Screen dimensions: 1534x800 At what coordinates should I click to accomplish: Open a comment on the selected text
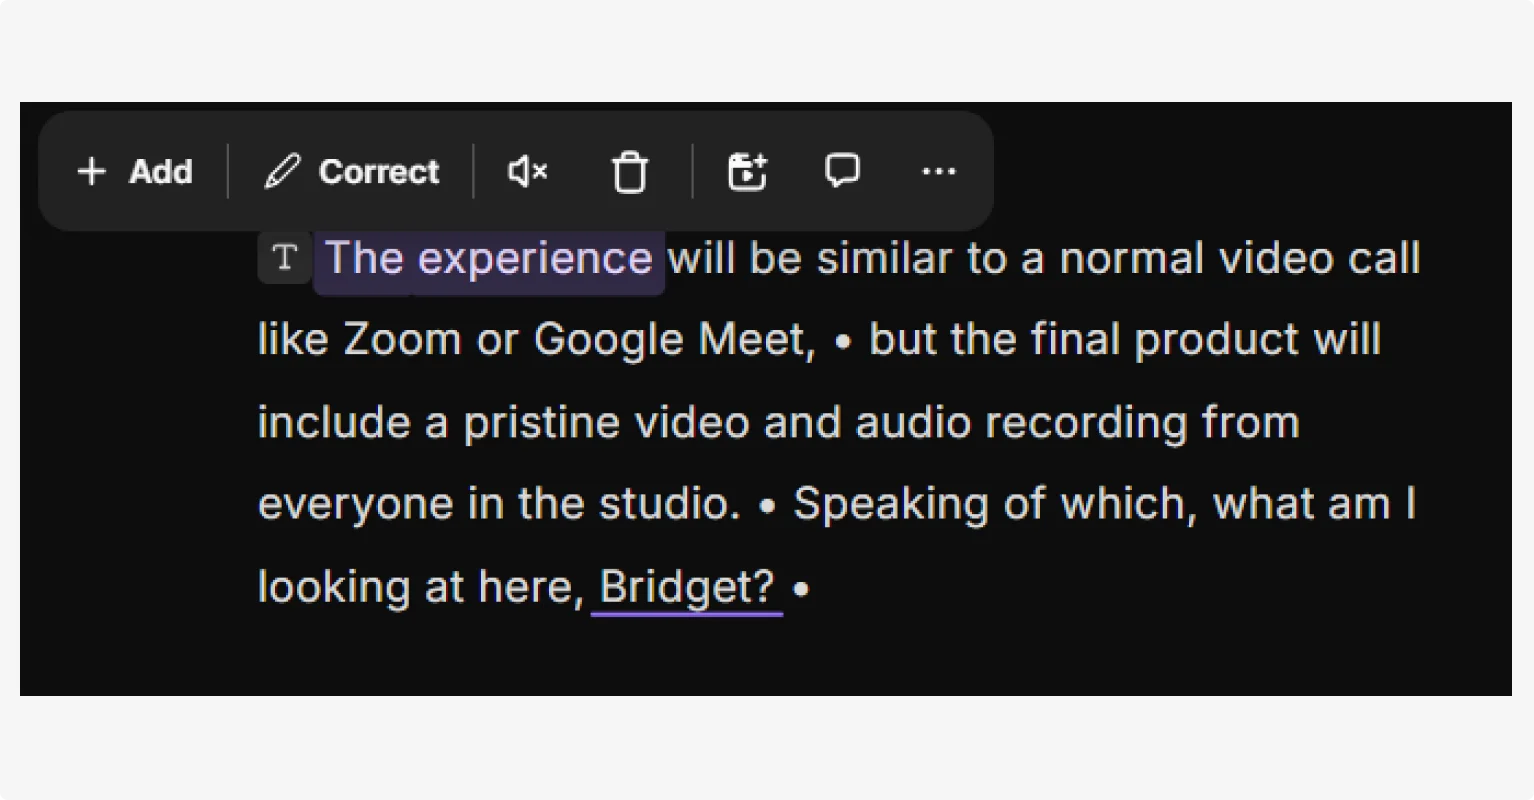click(842, 171)
